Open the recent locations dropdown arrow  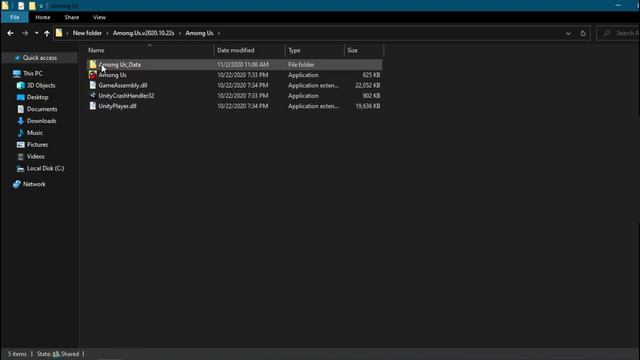(36, 33)
